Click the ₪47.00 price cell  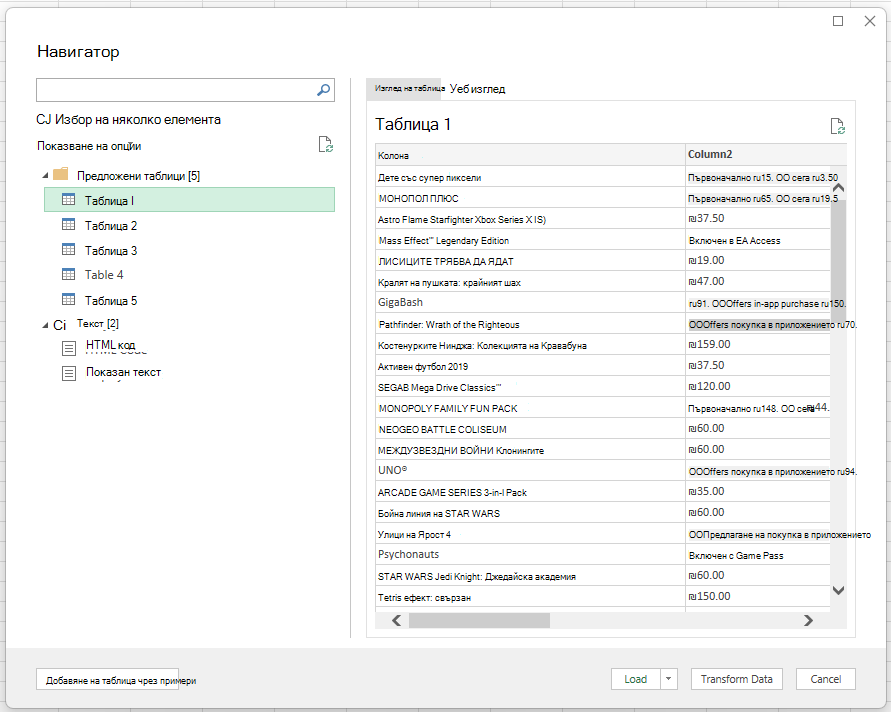pyautogui.click(x=758, y=281)
